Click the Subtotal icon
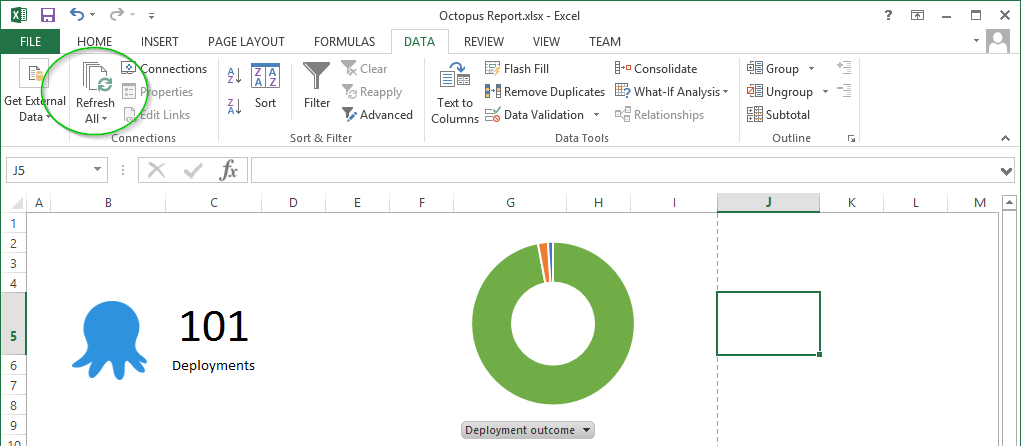The image size is (1021, 446). point(755,115)
